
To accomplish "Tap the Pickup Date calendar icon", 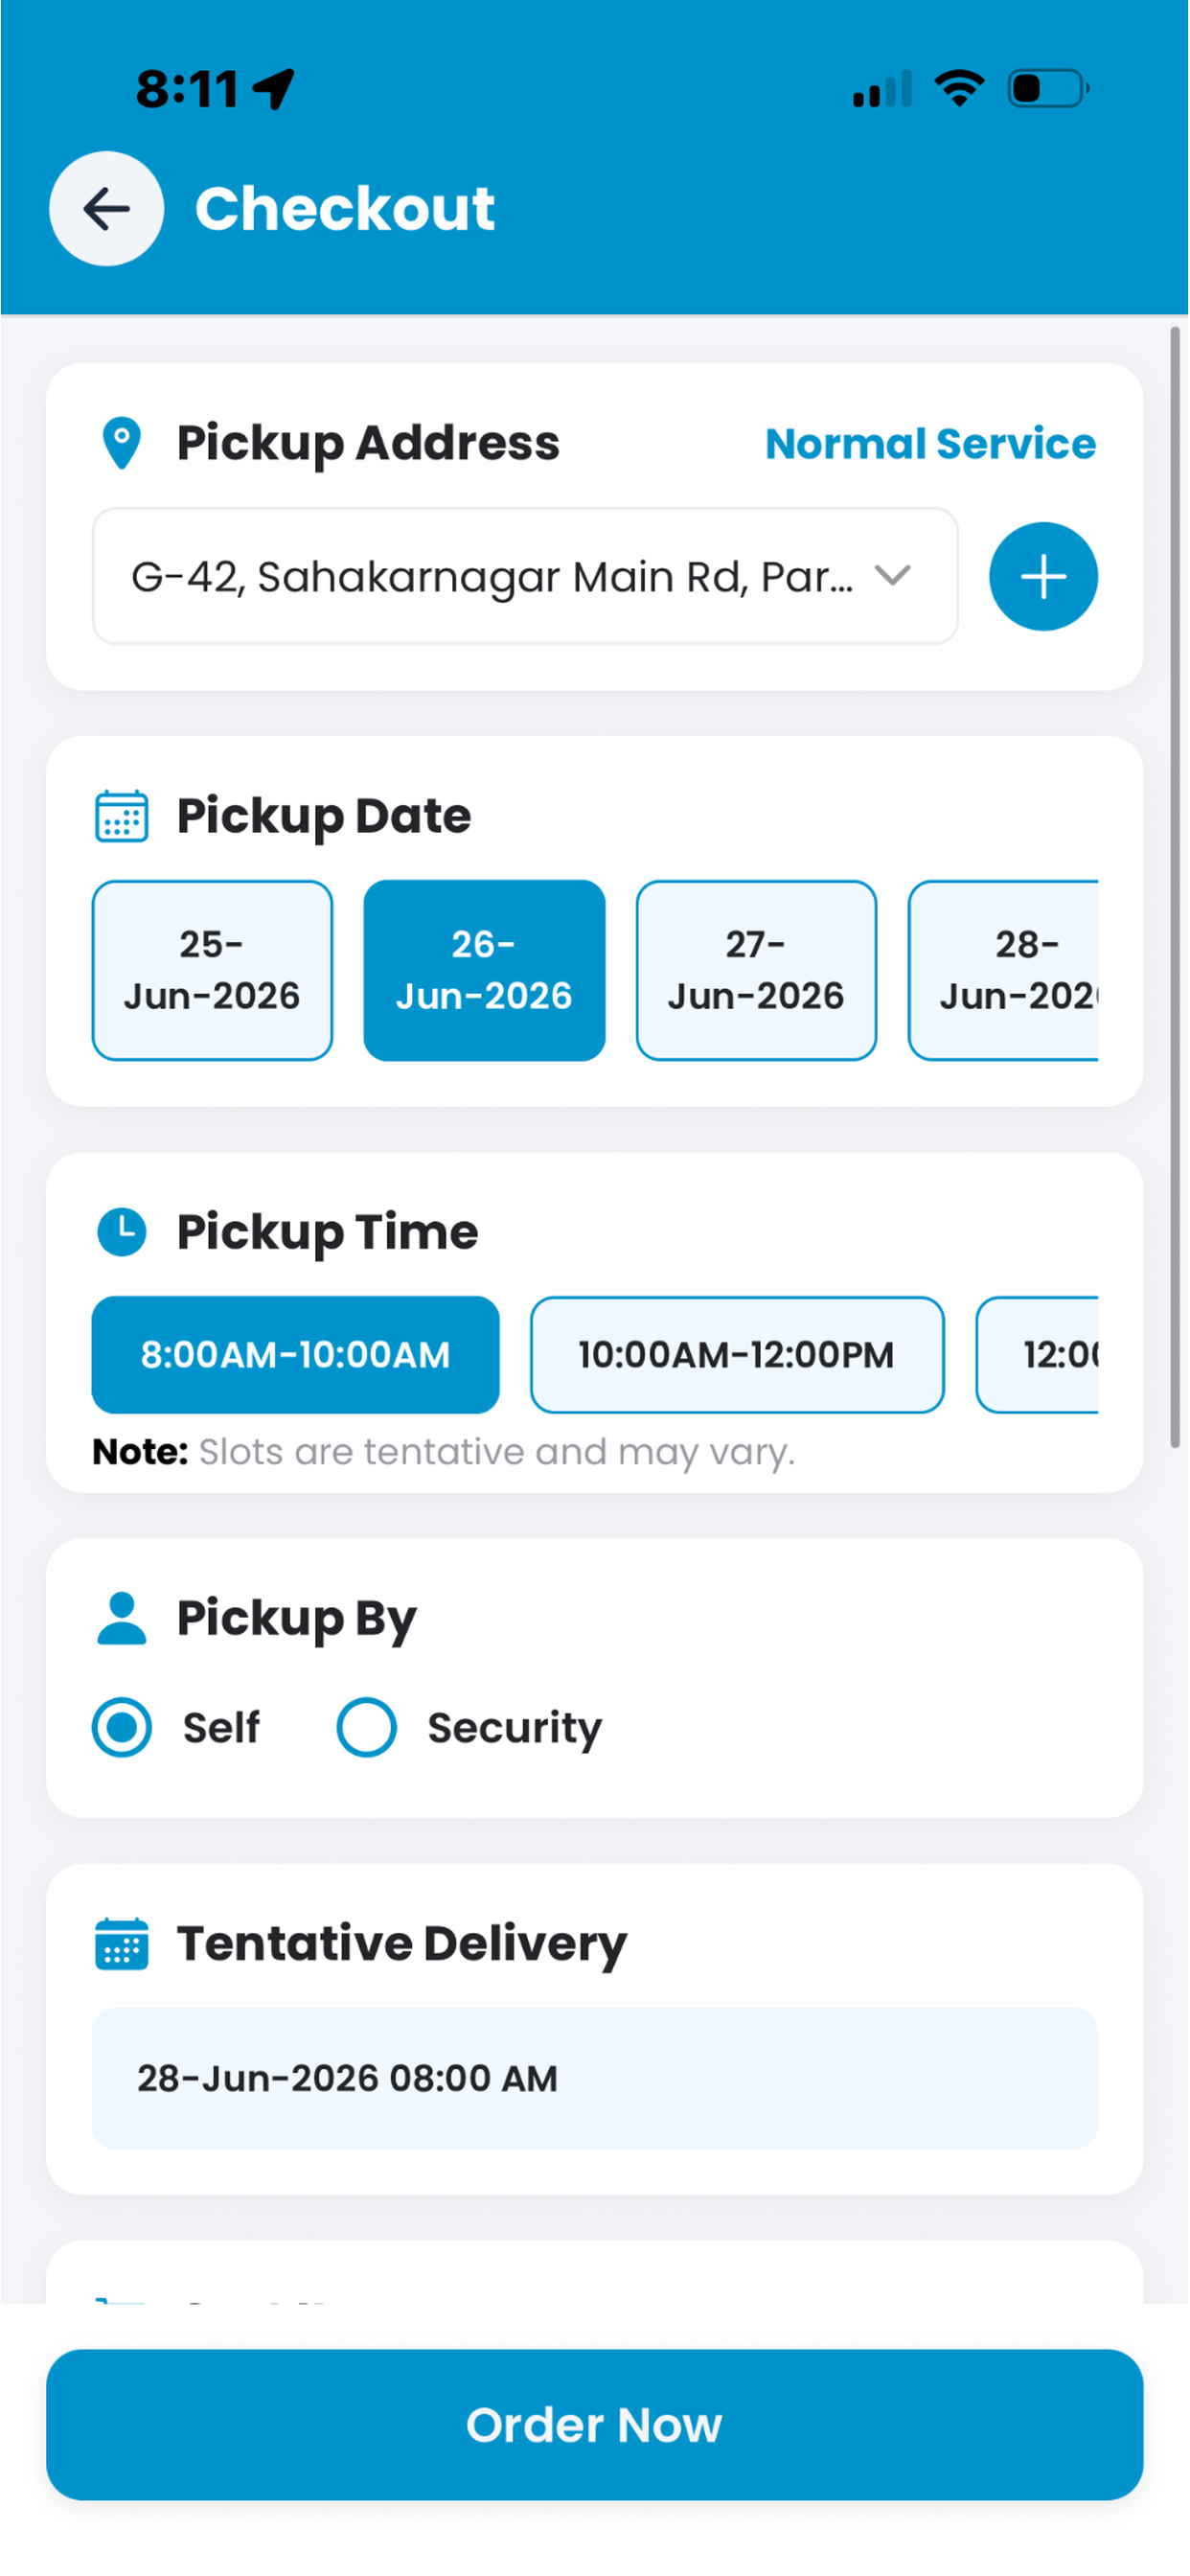I will pyautogui.click(x=122, y=816).
